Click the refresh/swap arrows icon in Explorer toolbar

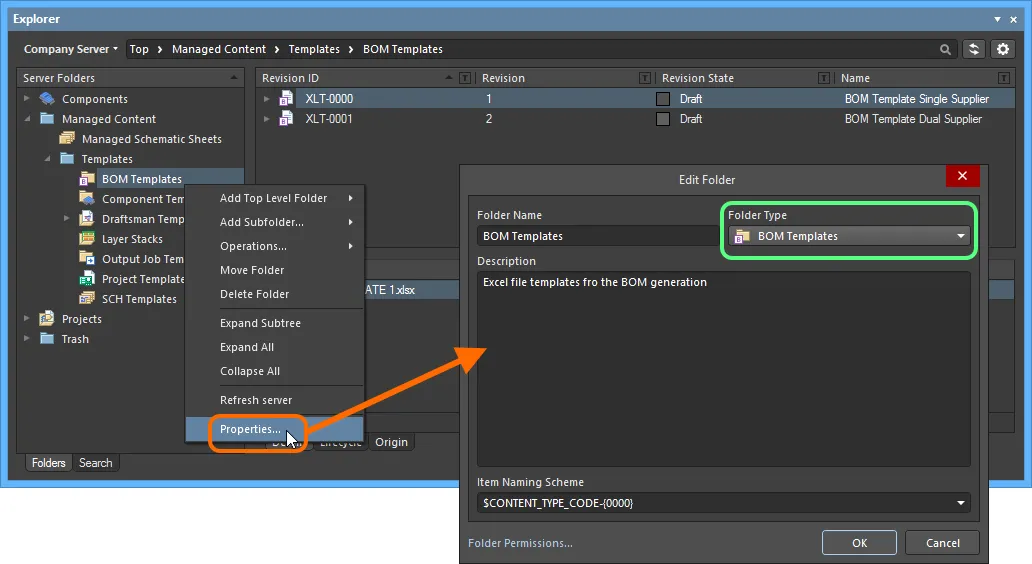974,49
